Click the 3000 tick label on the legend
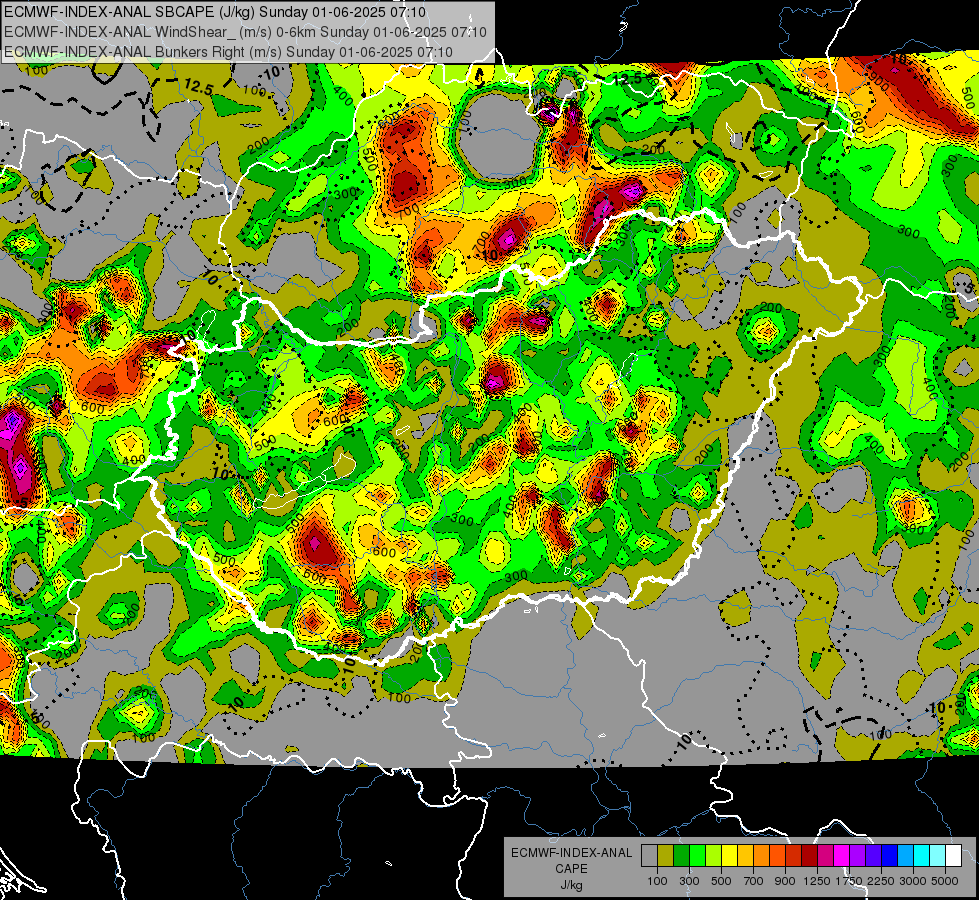The image size is (979, 900). point(913,881)
